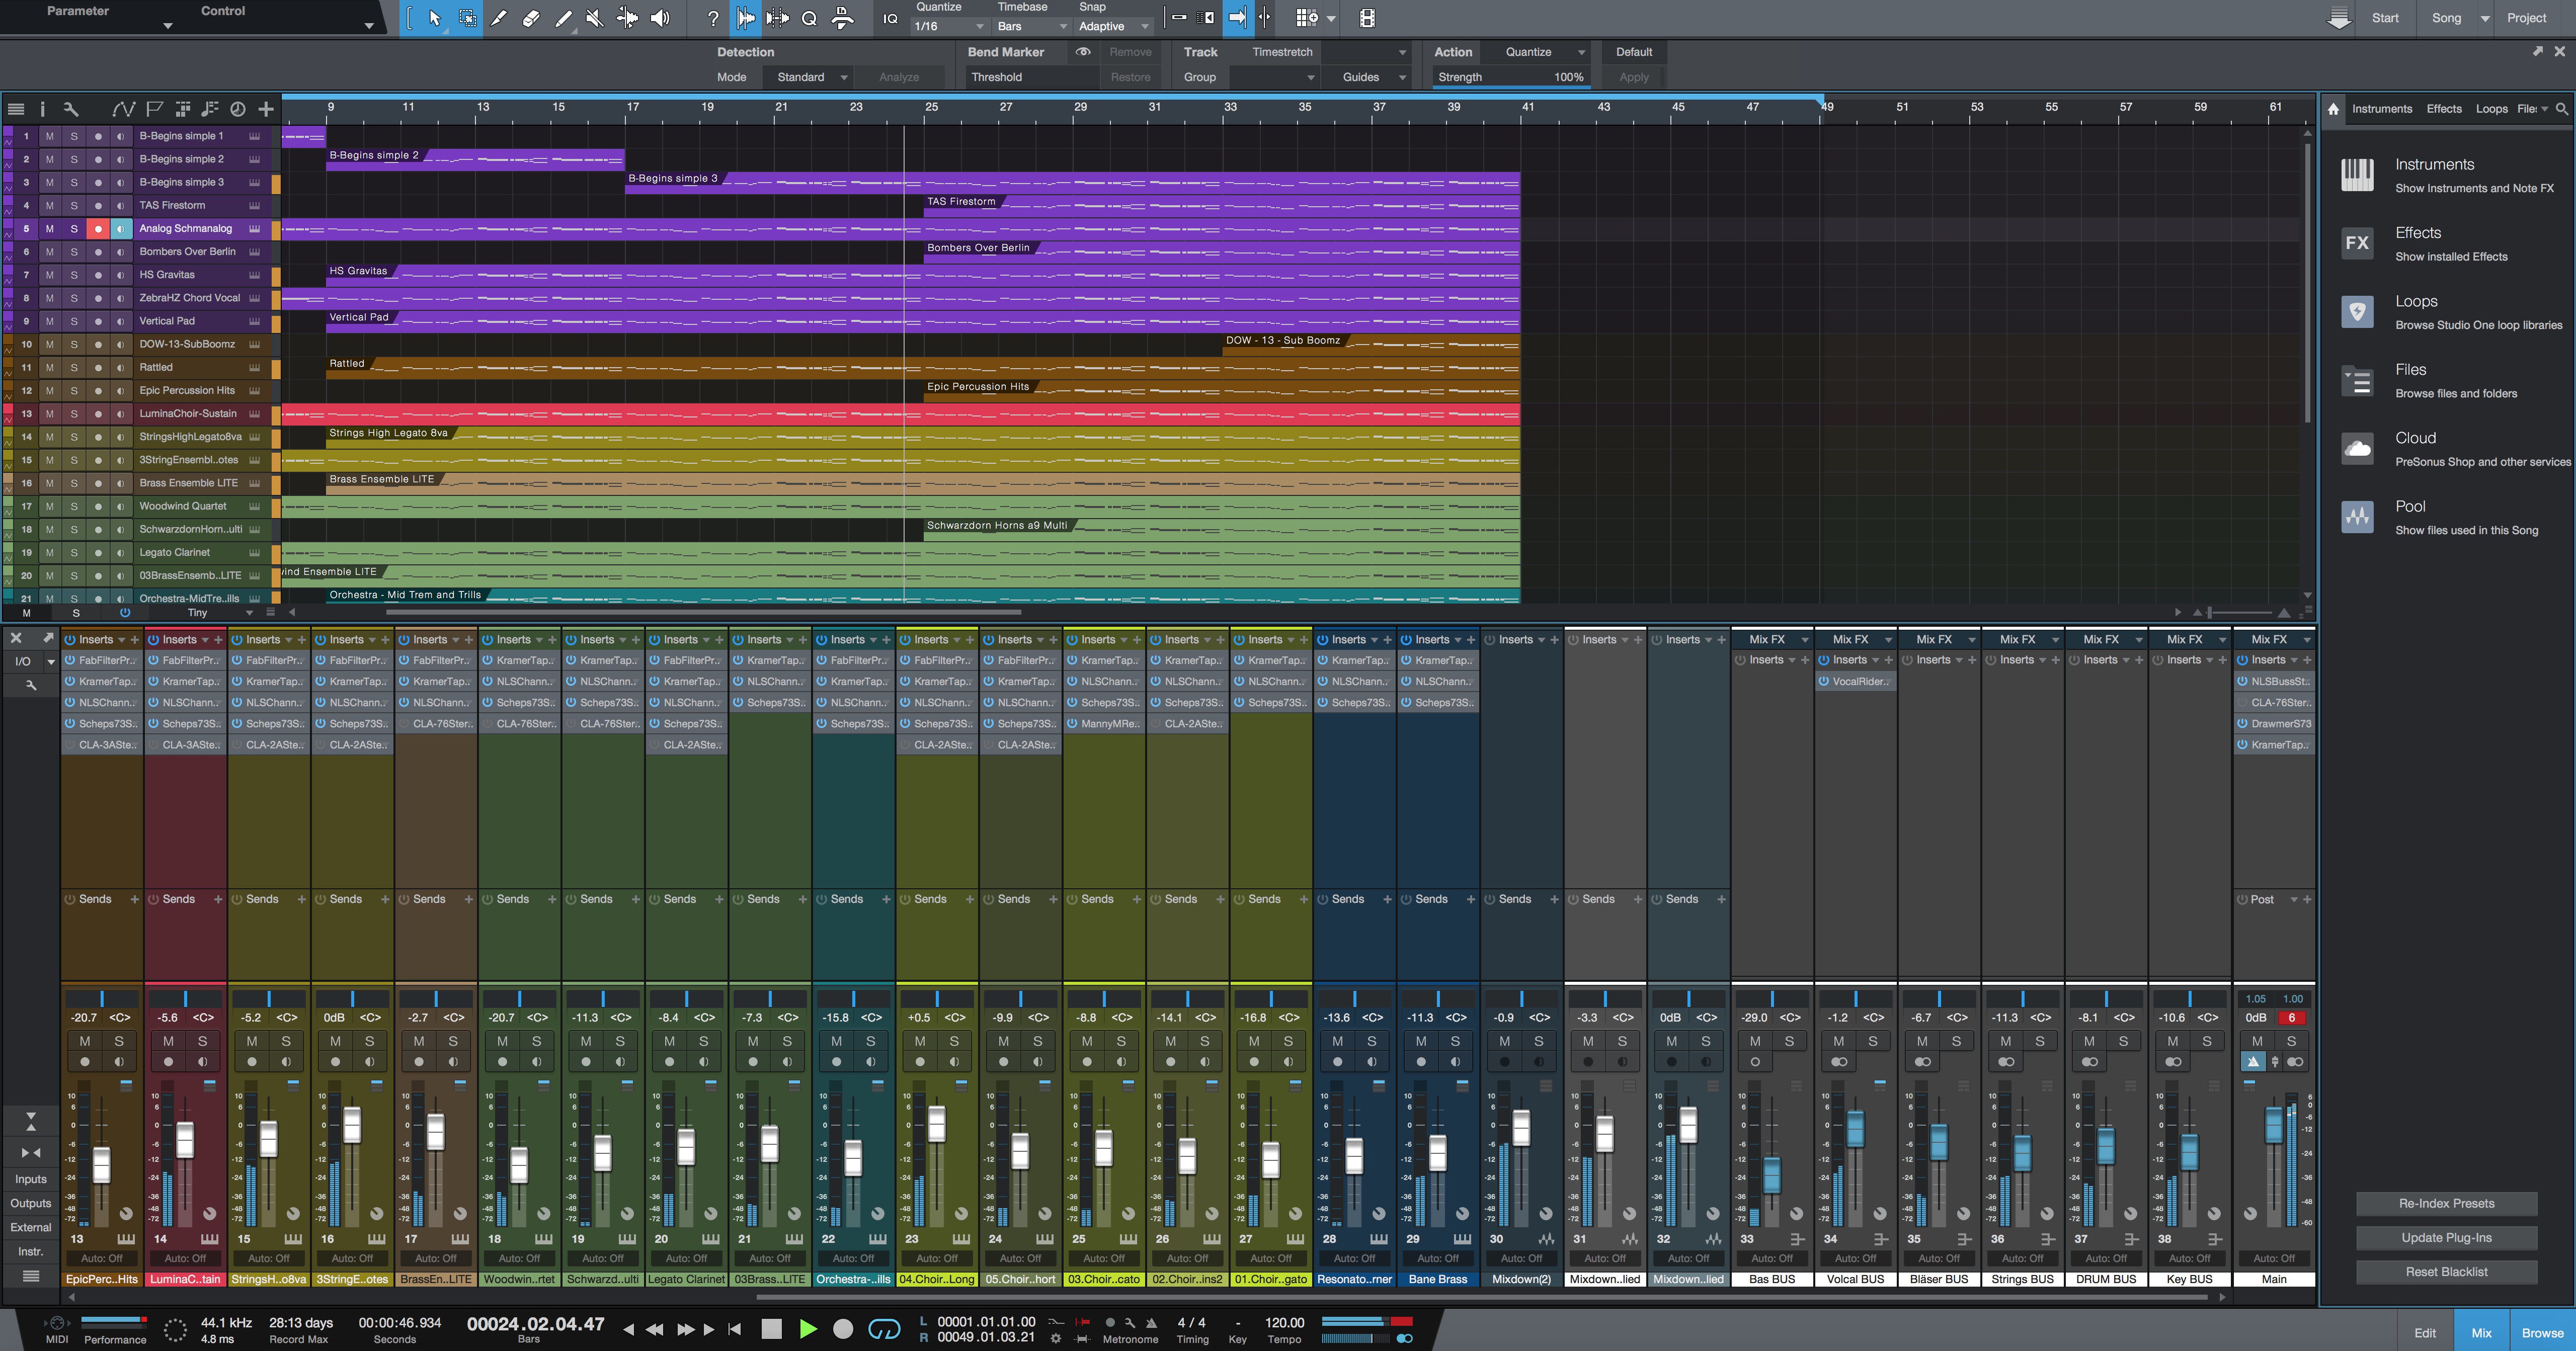Image resolution: width=2576 pixels, height=1351 pixels.
Task: Start playback with Play button
Action: coord(808,1329)
